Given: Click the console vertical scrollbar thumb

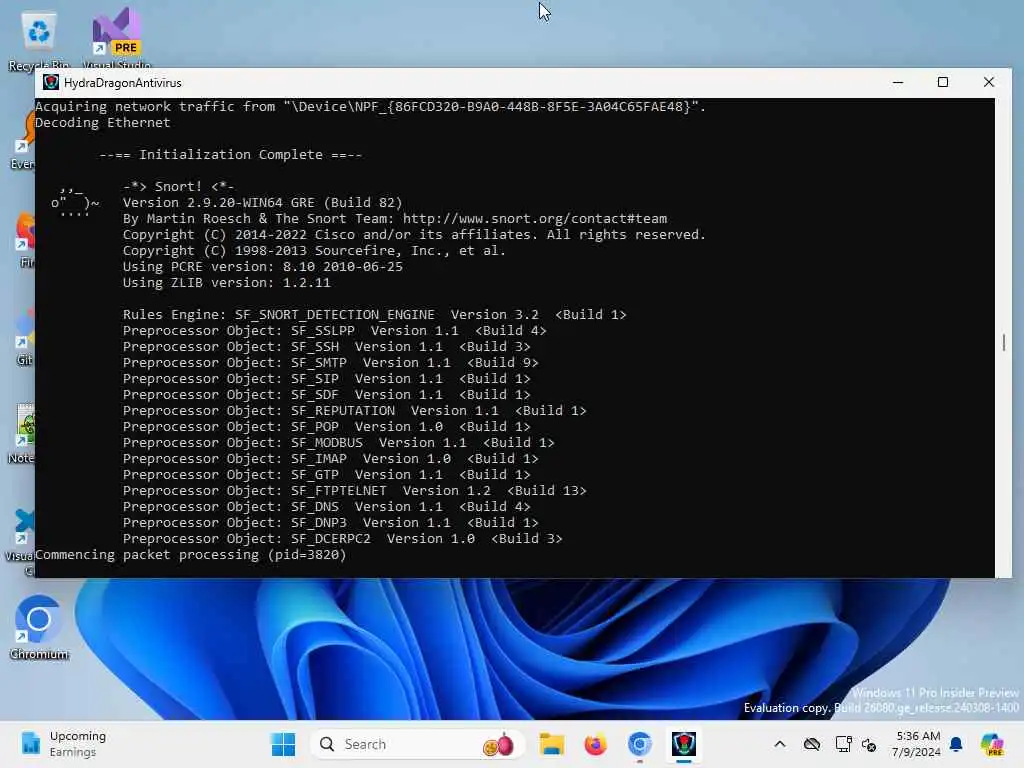Looking at the screenshot, I should point(1004,342).
